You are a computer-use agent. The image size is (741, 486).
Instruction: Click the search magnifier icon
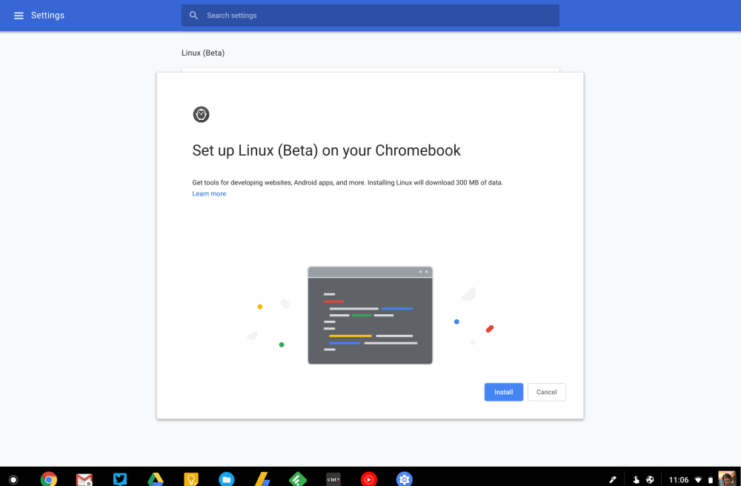pyautogui.click(x=194, y=16)
